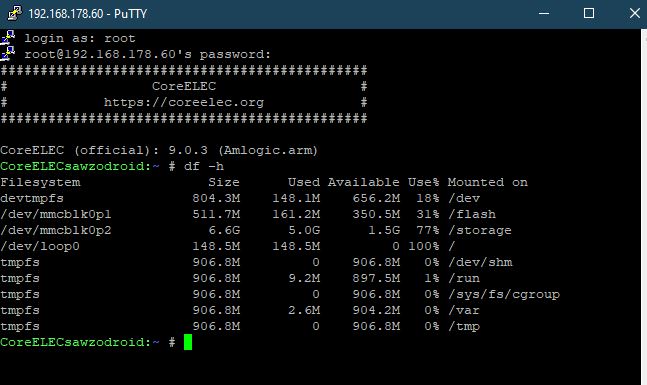Click the 'CoreELEC' banner title

[184, 86]
